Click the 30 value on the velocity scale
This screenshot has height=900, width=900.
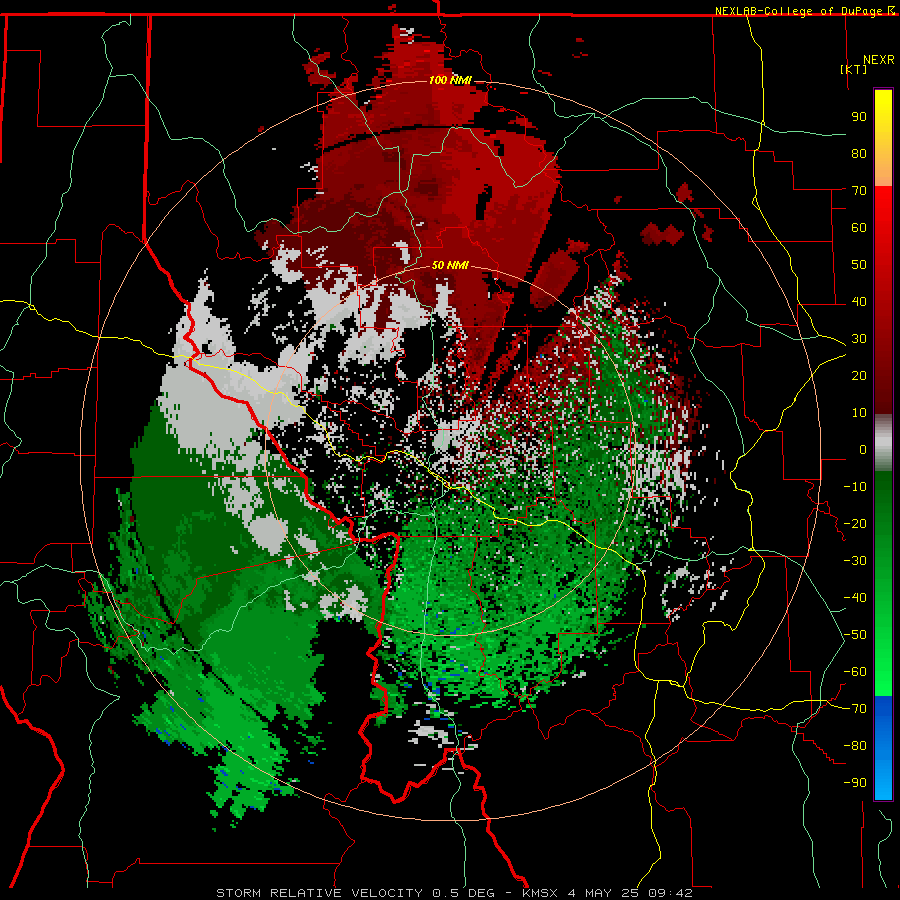pos(859,339)
